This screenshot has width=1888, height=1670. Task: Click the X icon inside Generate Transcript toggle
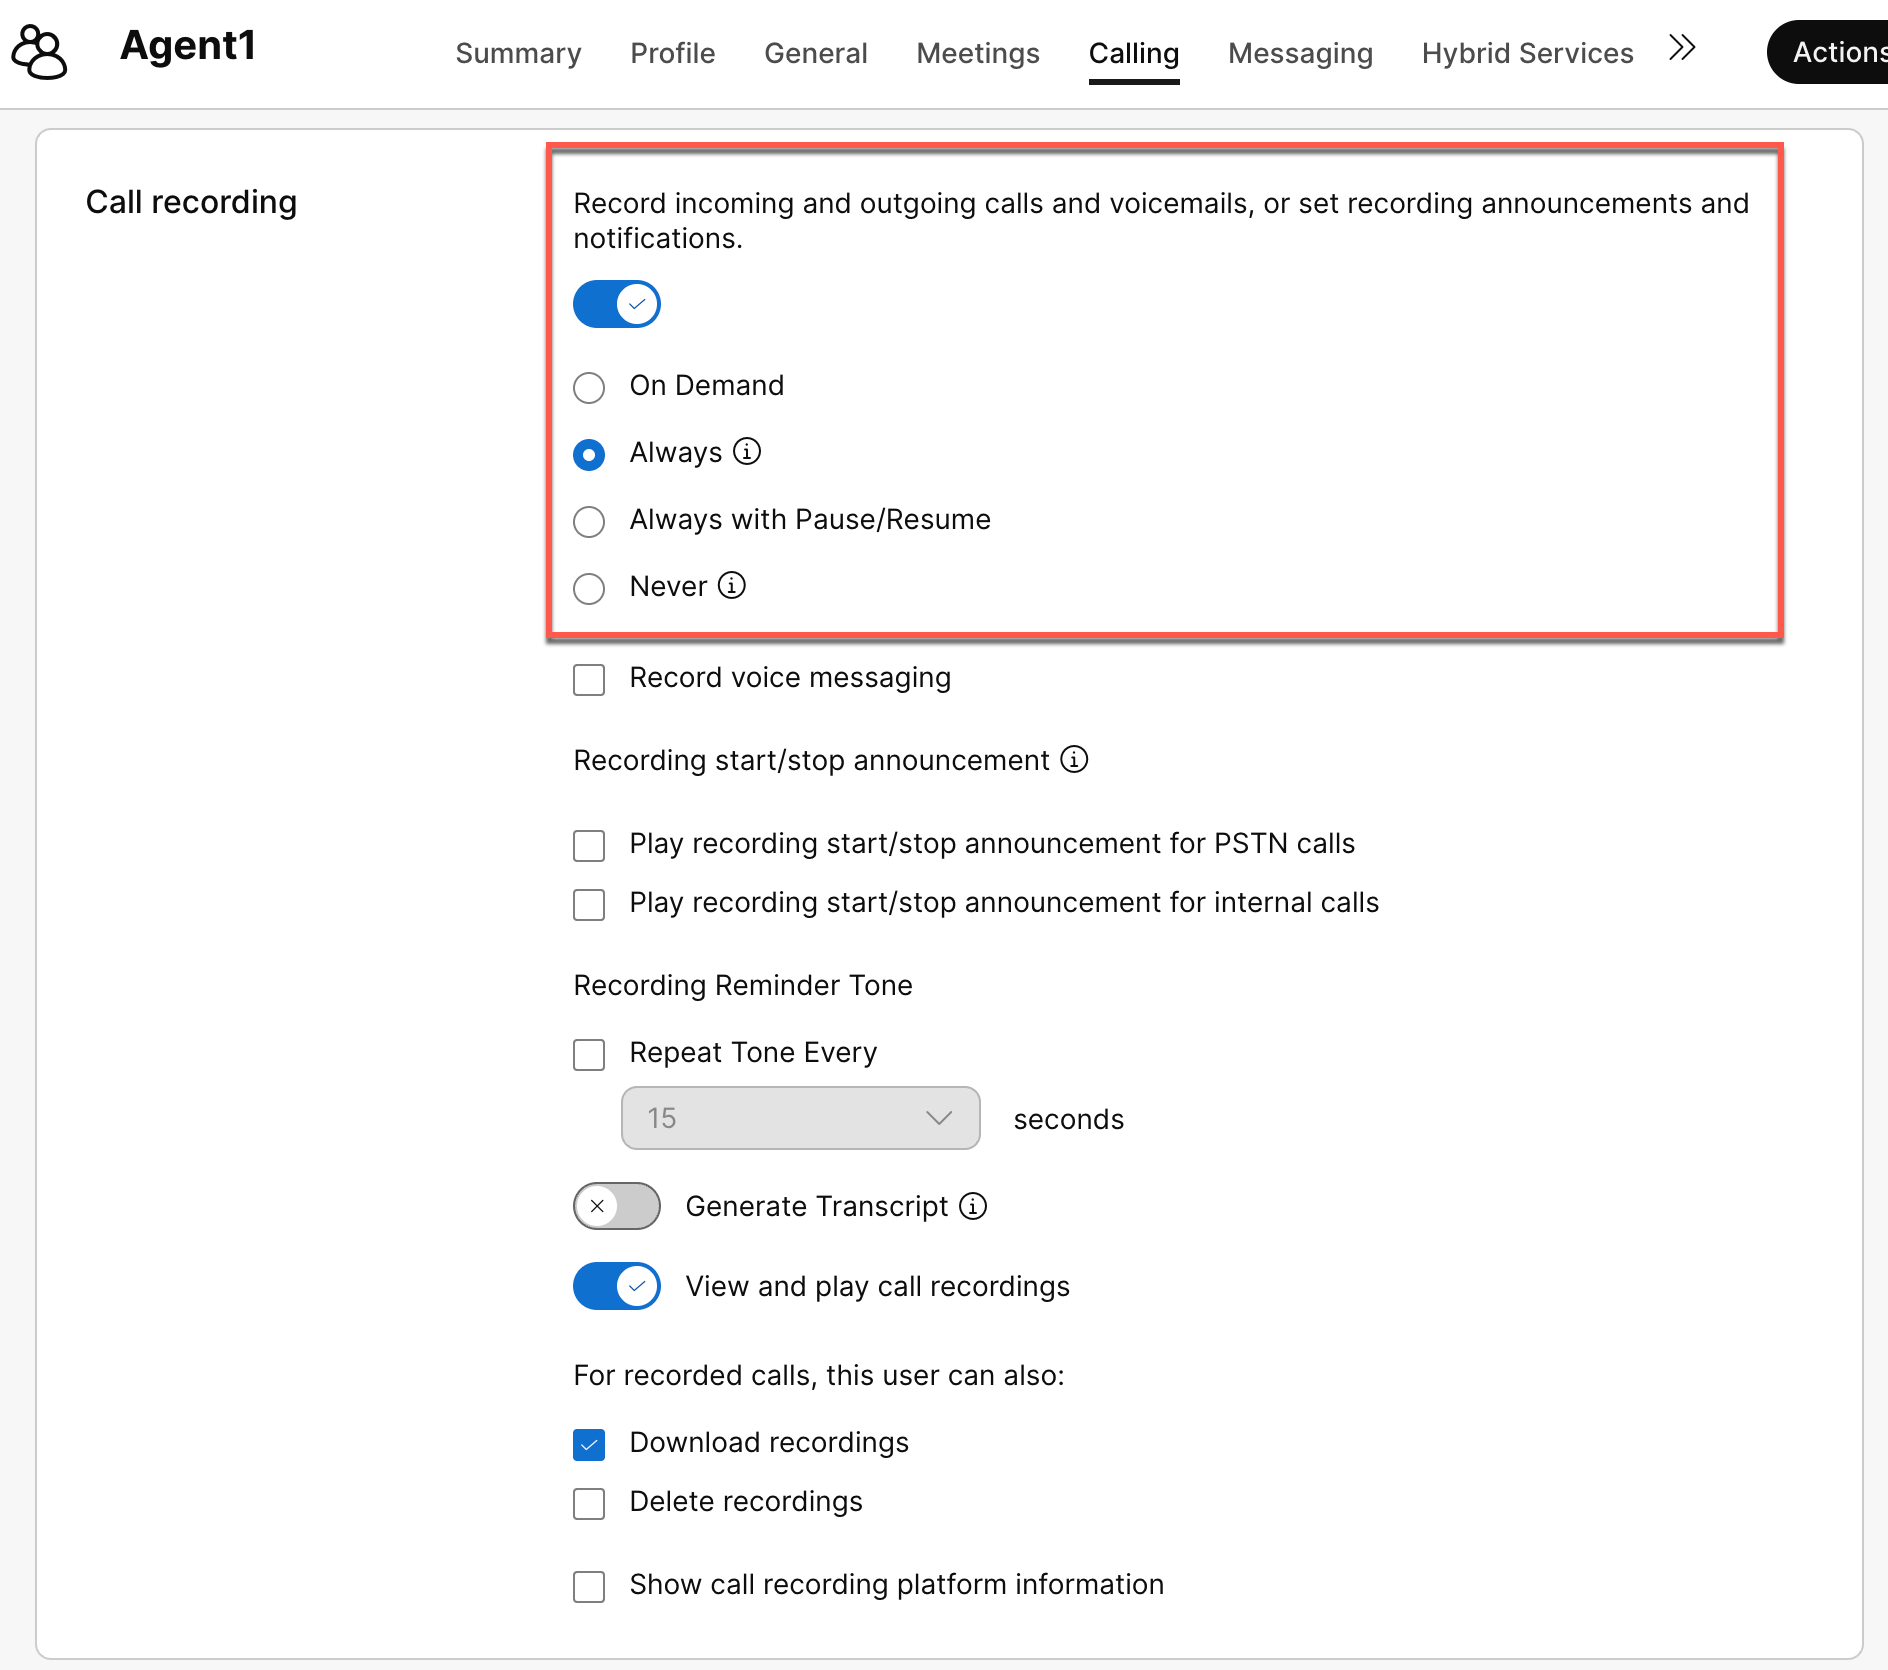tap(599, 1206)
